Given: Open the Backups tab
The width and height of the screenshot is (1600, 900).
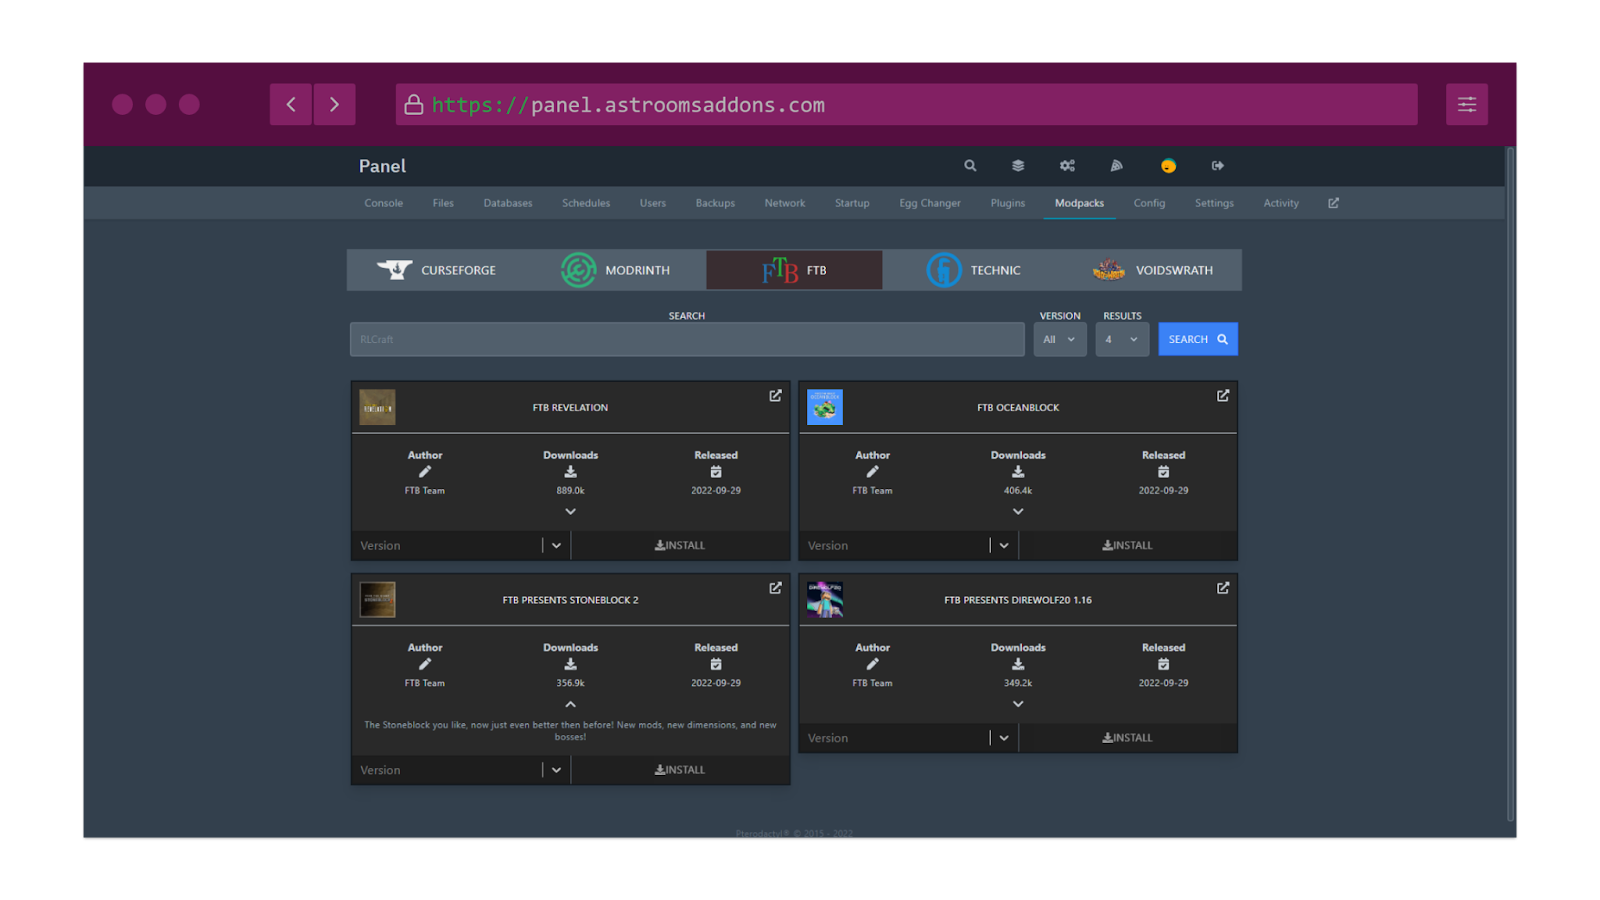Looking at the screenshot, I should click(715, 203).
